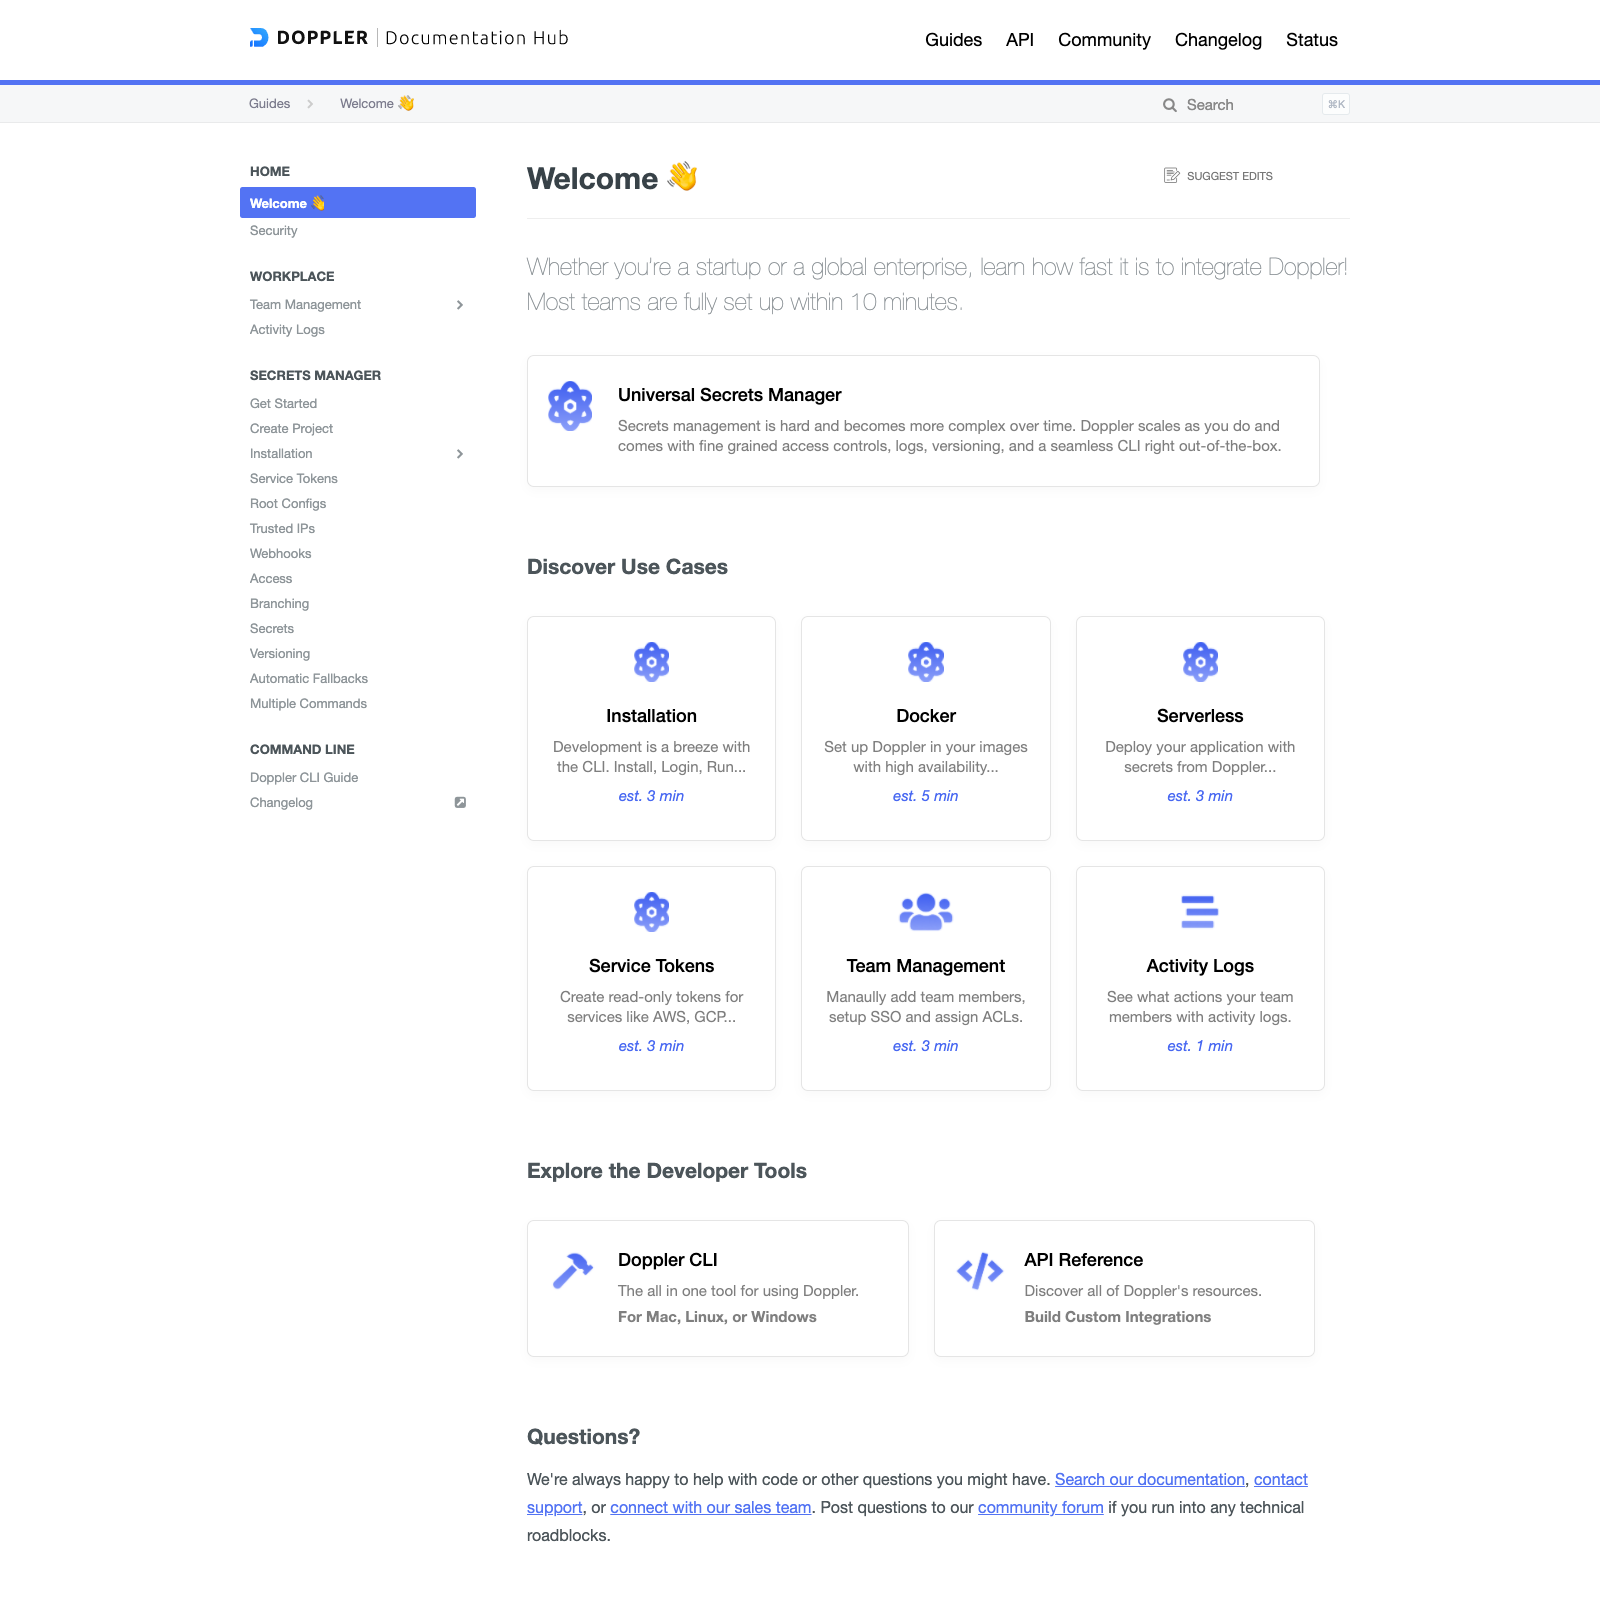1600x1600 pixels.
Task: Open the Guides top navigation item
Action: (953, 40)
